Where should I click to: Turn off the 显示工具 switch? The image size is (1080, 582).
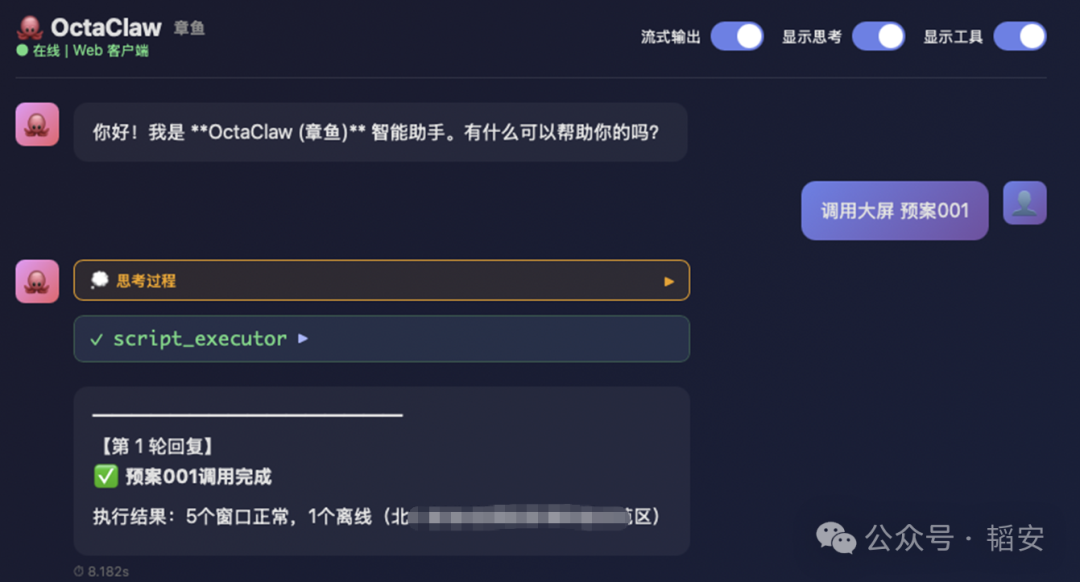click(x=1019, y=35)
